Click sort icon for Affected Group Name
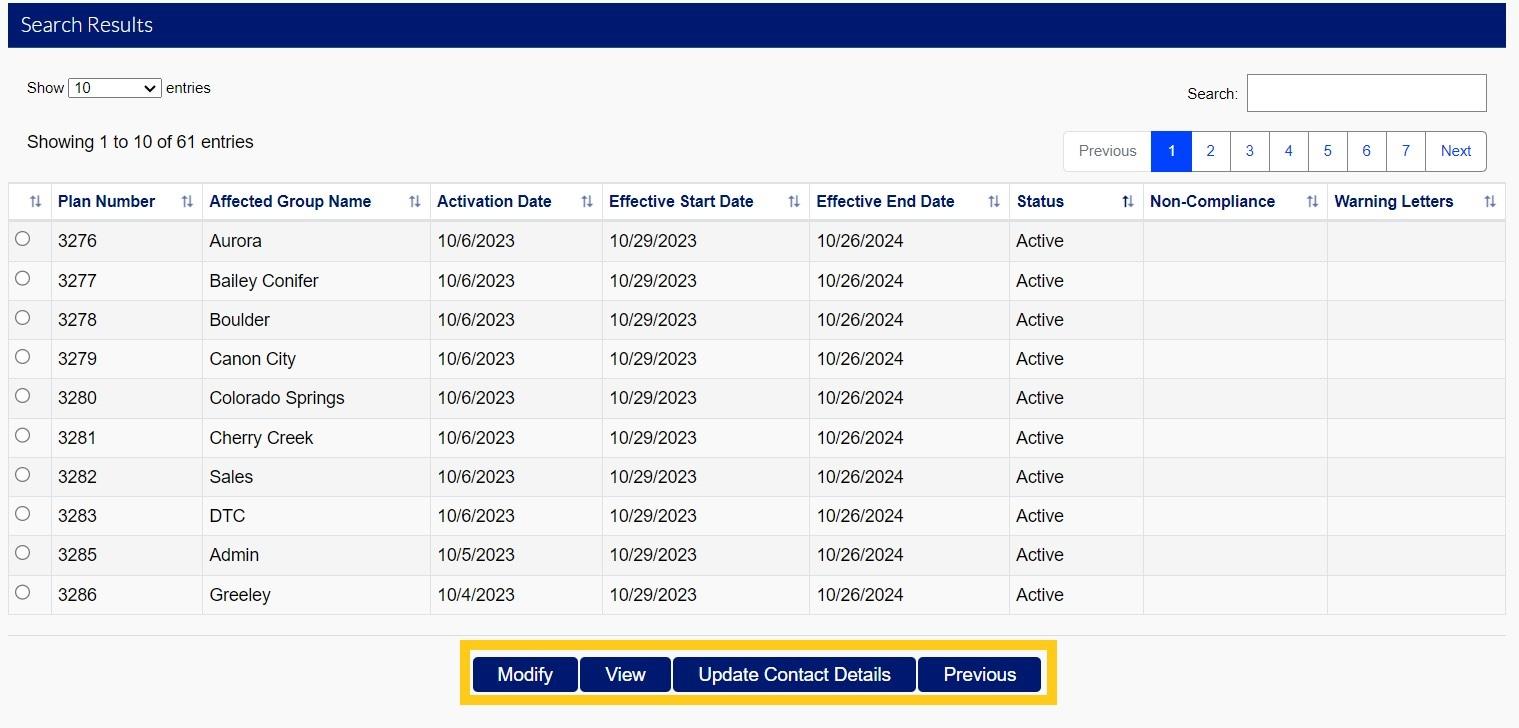 (414, 202)
